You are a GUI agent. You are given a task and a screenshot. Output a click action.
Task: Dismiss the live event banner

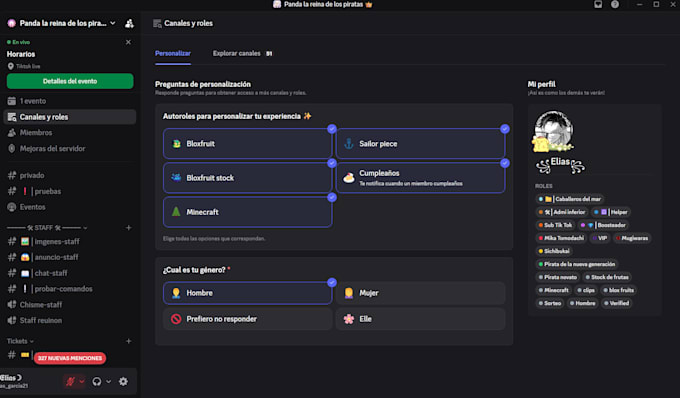click(128, 42)
